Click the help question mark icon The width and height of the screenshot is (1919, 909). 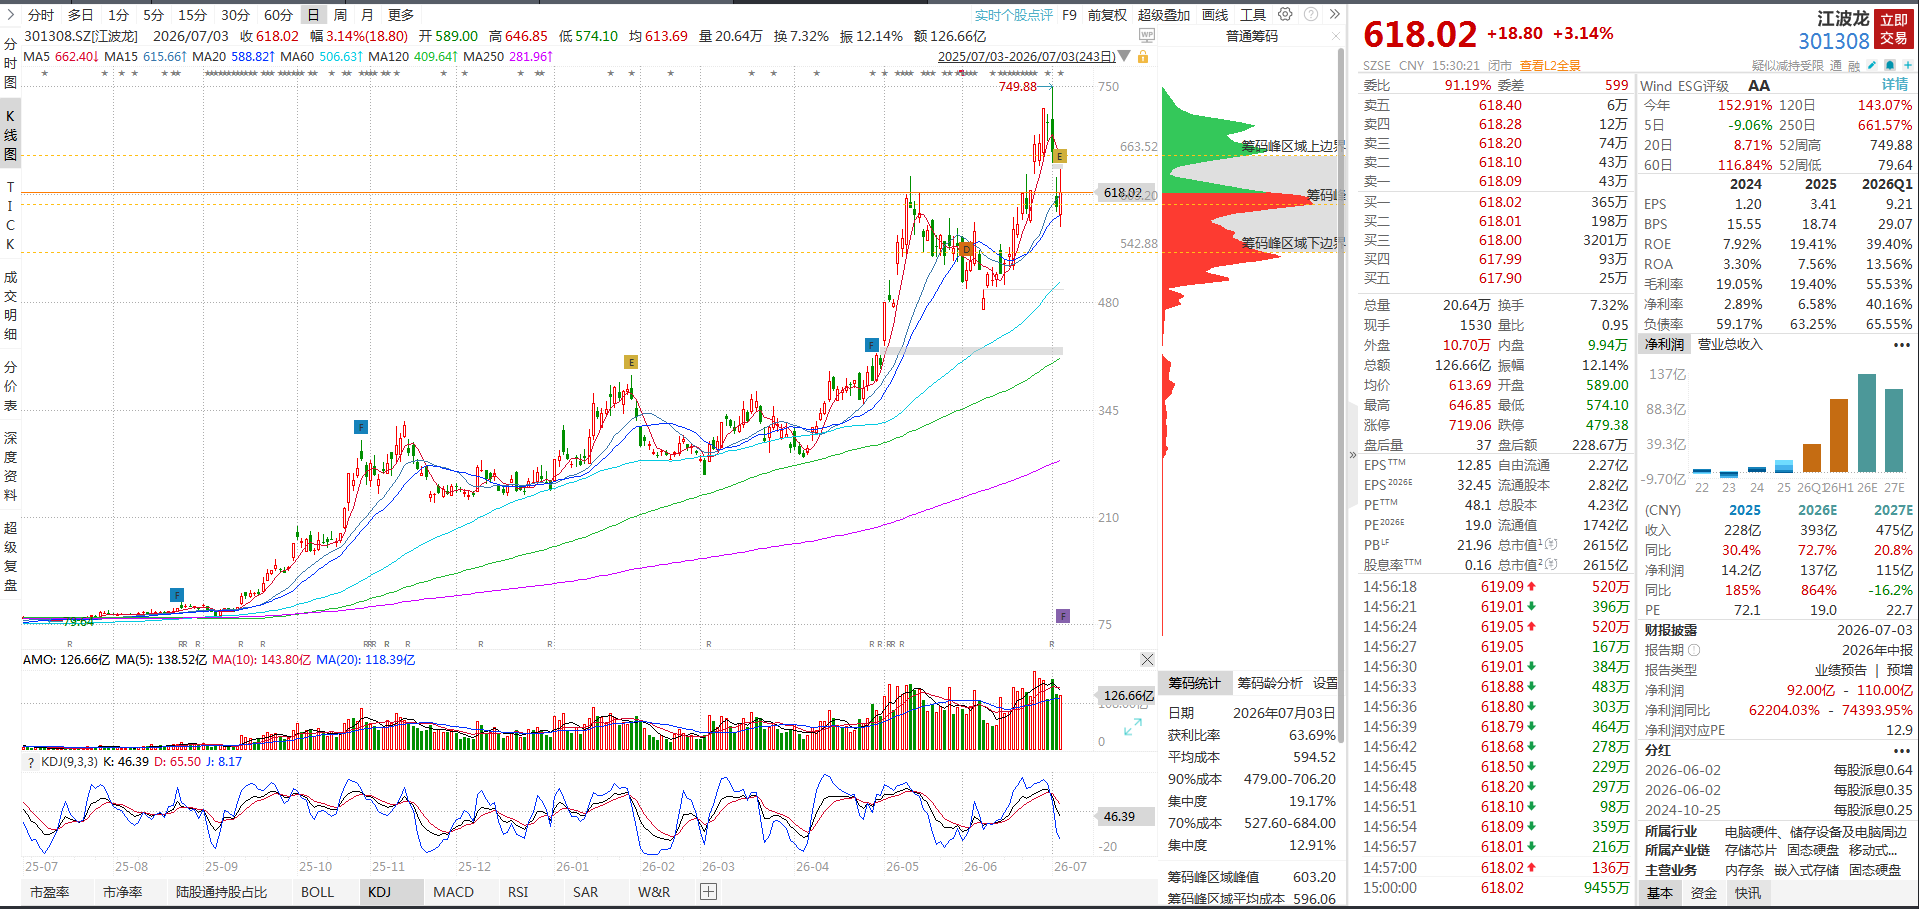click(1311, 14)
